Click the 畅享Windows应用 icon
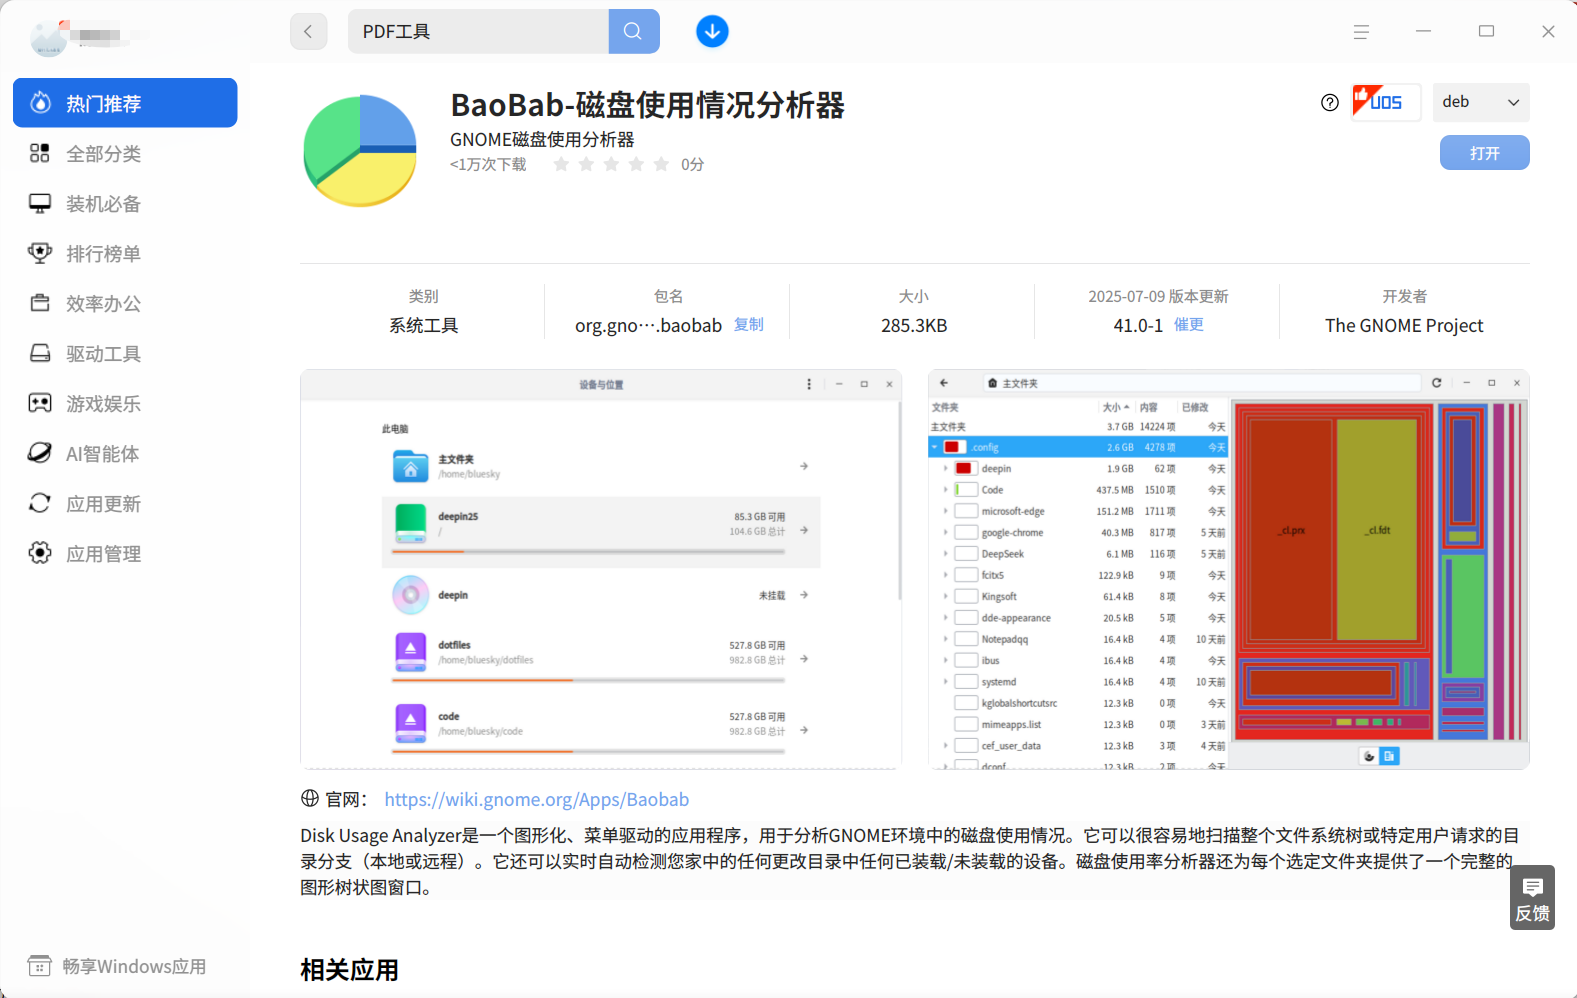This screenshot has height=998, width=1577. click(x=40, y=966)
